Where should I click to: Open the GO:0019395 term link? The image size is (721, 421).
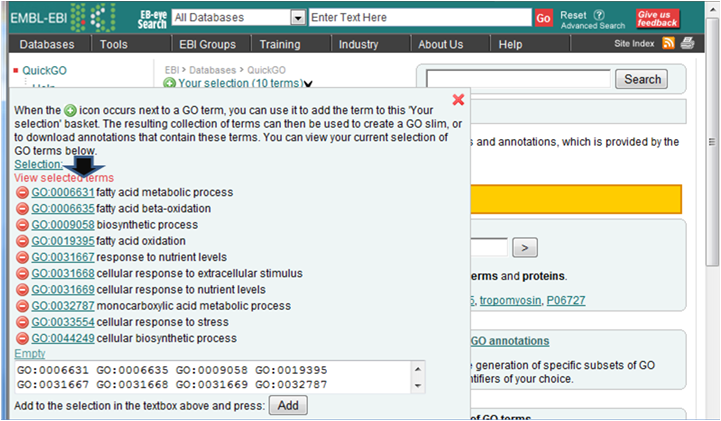[63, 241]
